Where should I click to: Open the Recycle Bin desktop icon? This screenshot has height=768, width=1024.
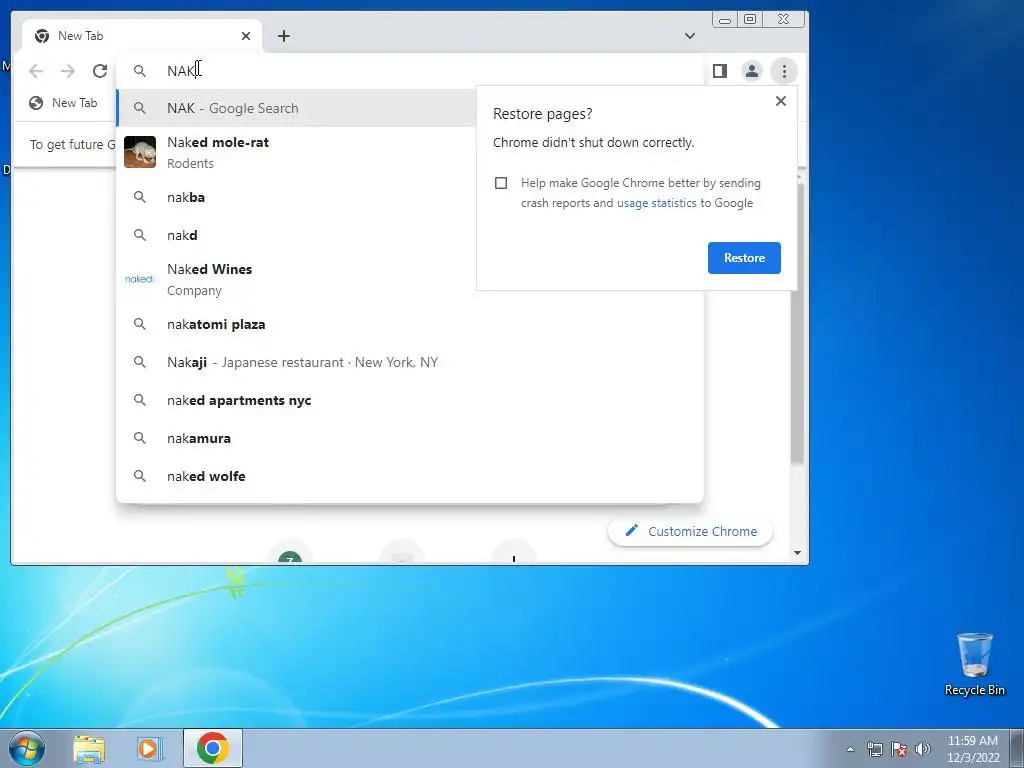click(x=974, y=664)
